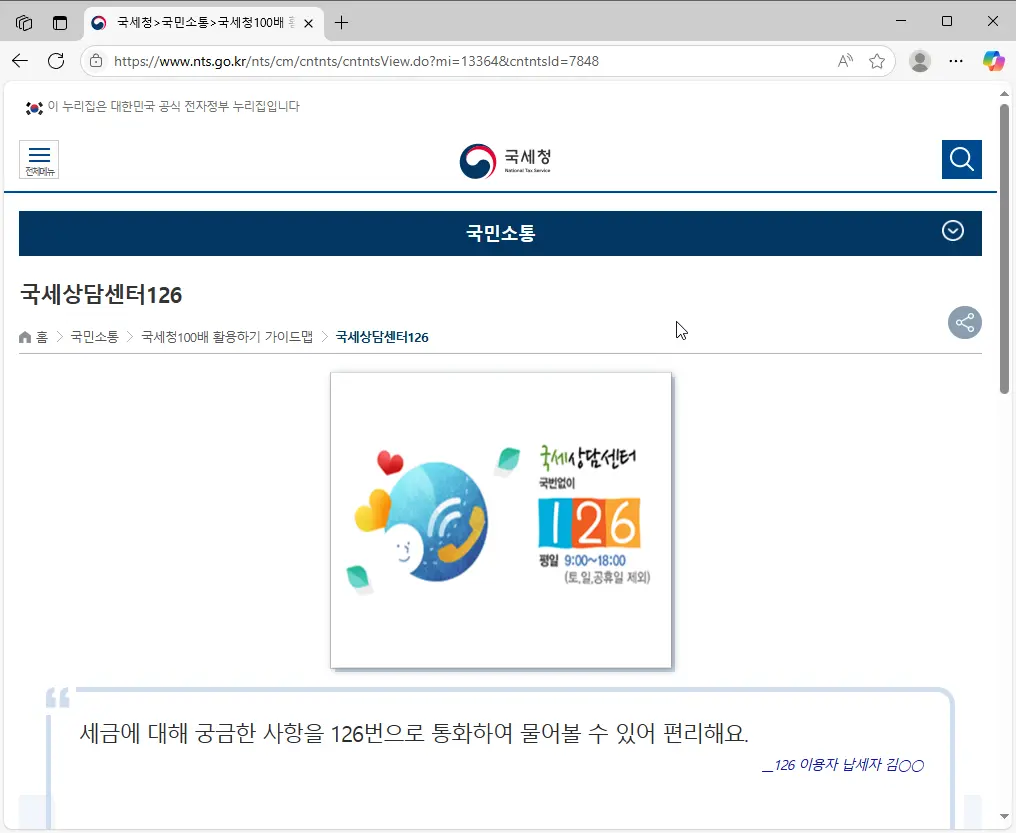
Task: Refresh the current page
Action: click(x=56, y=61)
